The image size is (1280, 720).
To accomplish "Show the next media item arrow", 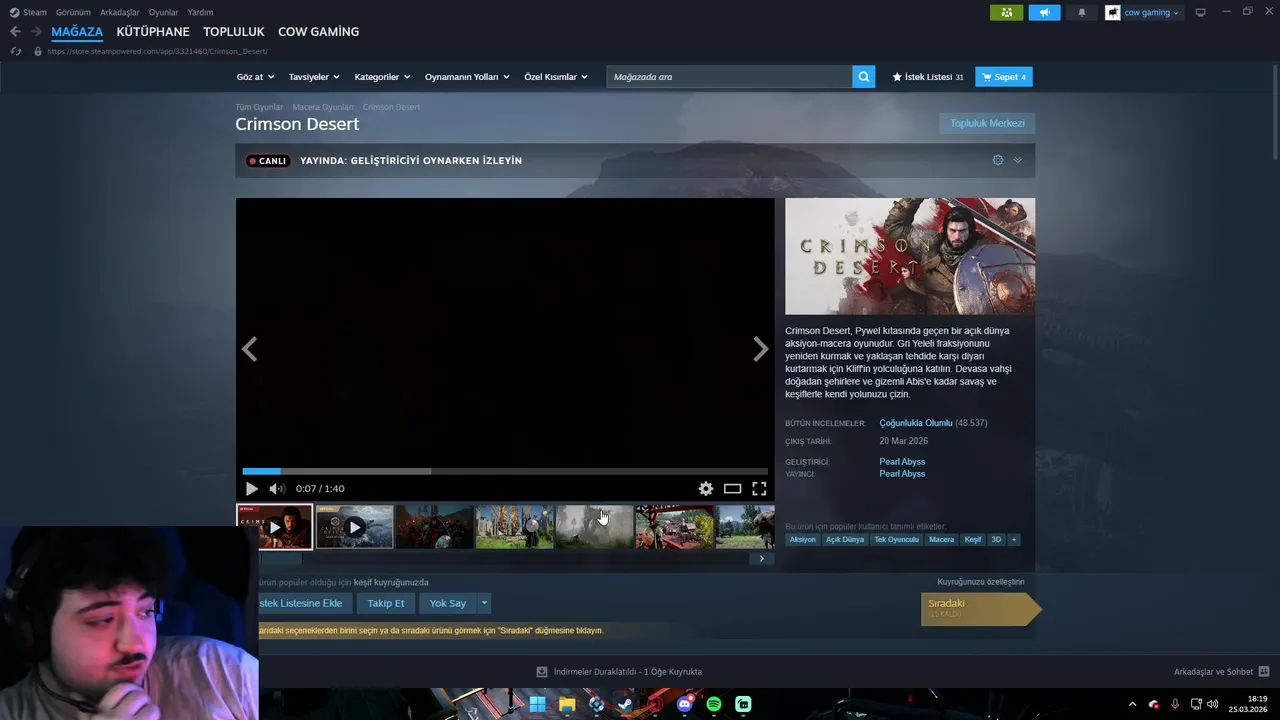I will [760, 349].
